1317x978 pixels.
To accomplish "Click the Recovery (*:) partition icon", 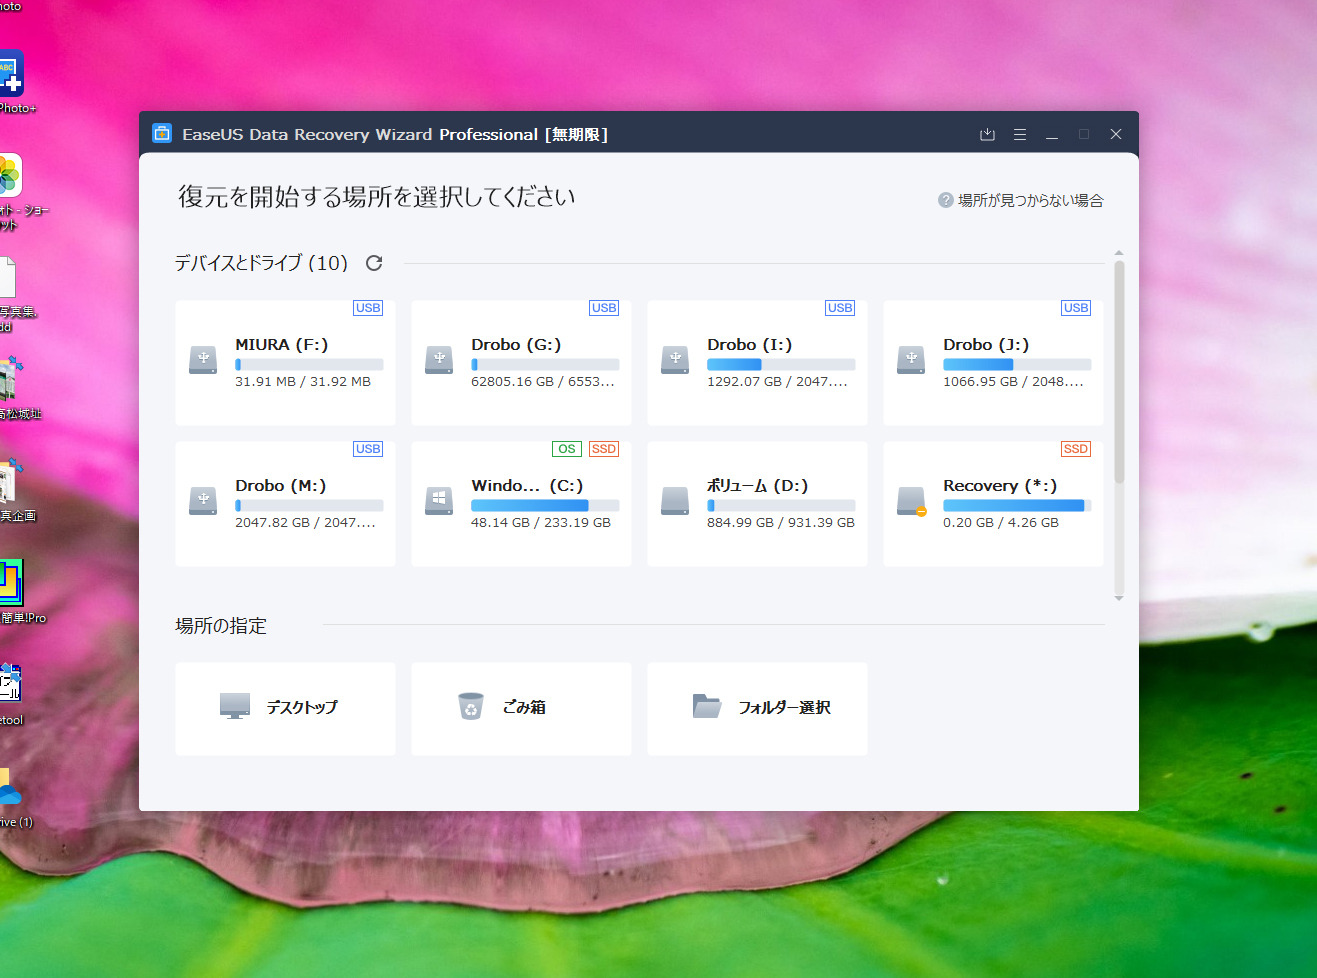I will coord(911,501).
